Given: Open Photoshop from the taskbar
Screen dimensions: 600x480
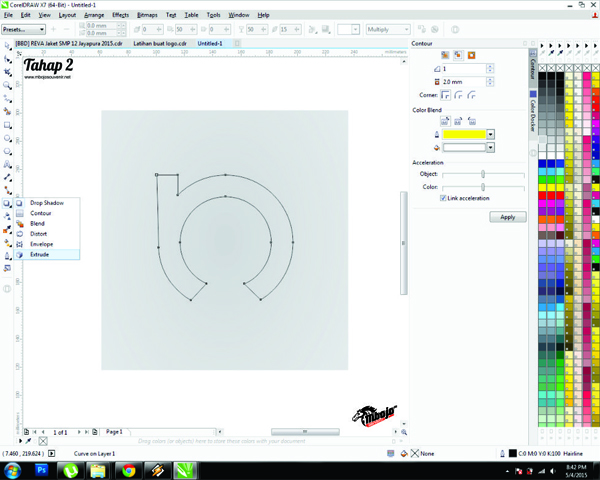Looking at the screenshot, I should [x=43, y=468].
